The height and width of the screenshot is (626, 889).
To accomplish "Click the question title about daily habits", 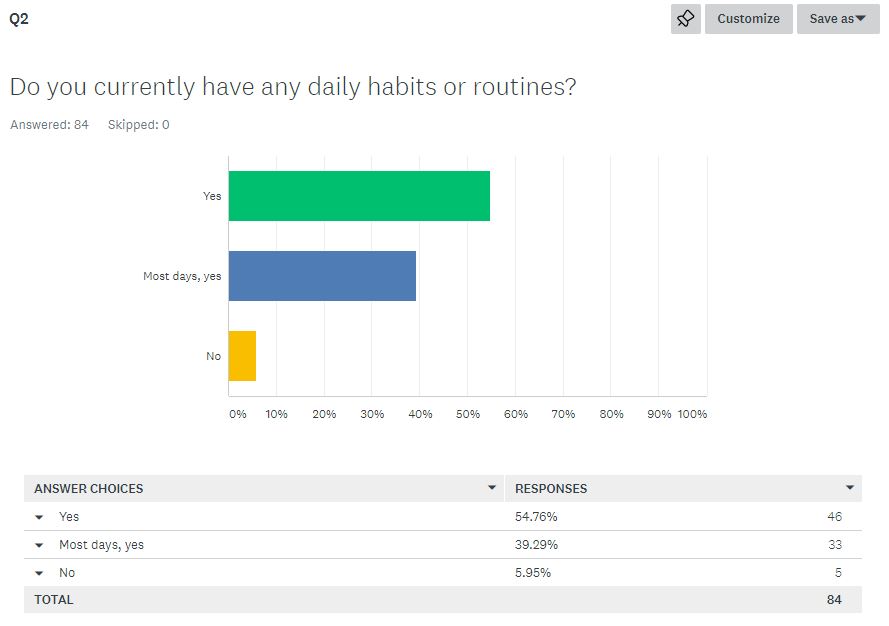I will coord(293,87).
